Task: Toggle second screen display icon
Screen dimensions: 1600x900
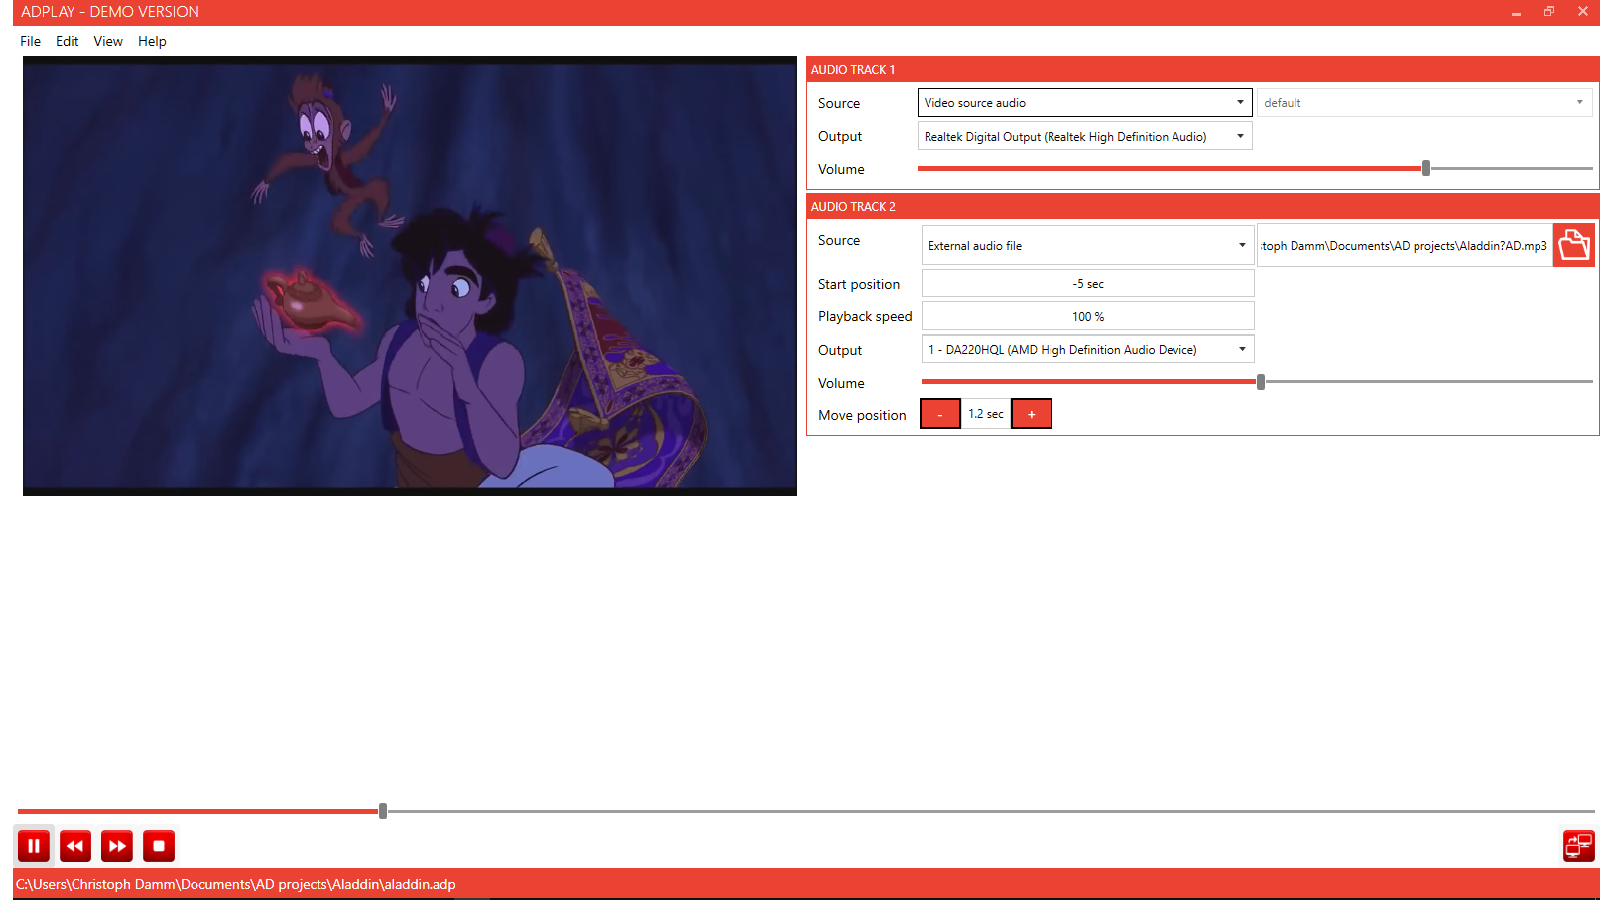Action: [x=1579, y=846]
